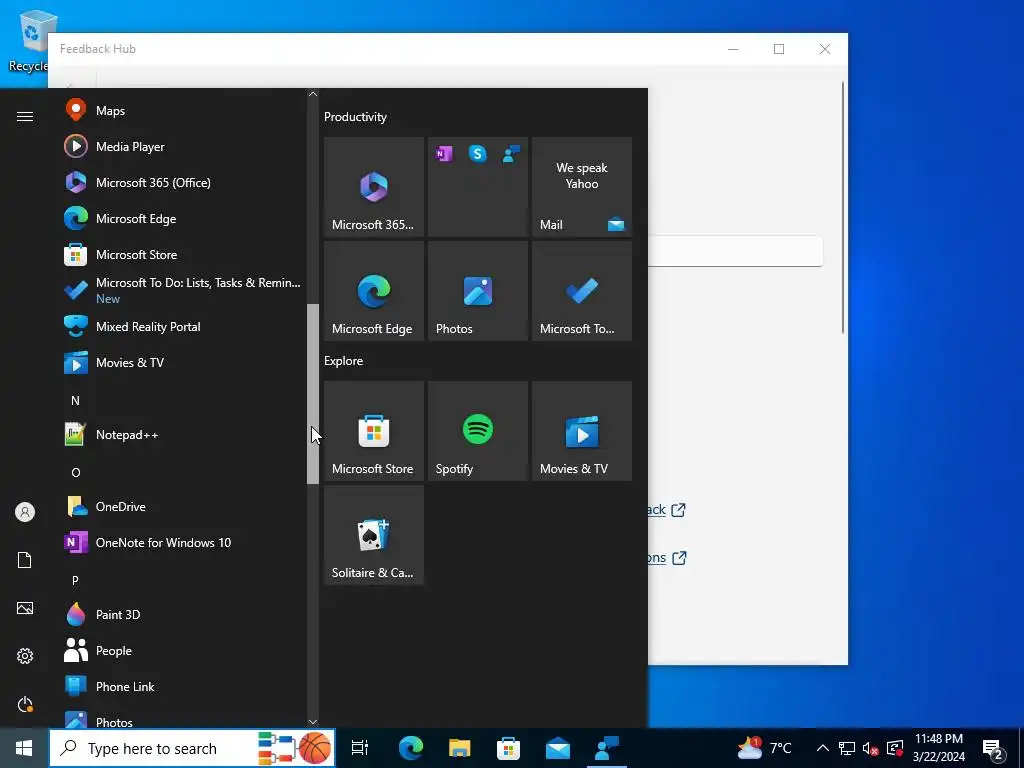Open Microsoft 365 (Office) in app list
Image resolution: width=1024 pixels, height=768 pixels.
[181, 182]
